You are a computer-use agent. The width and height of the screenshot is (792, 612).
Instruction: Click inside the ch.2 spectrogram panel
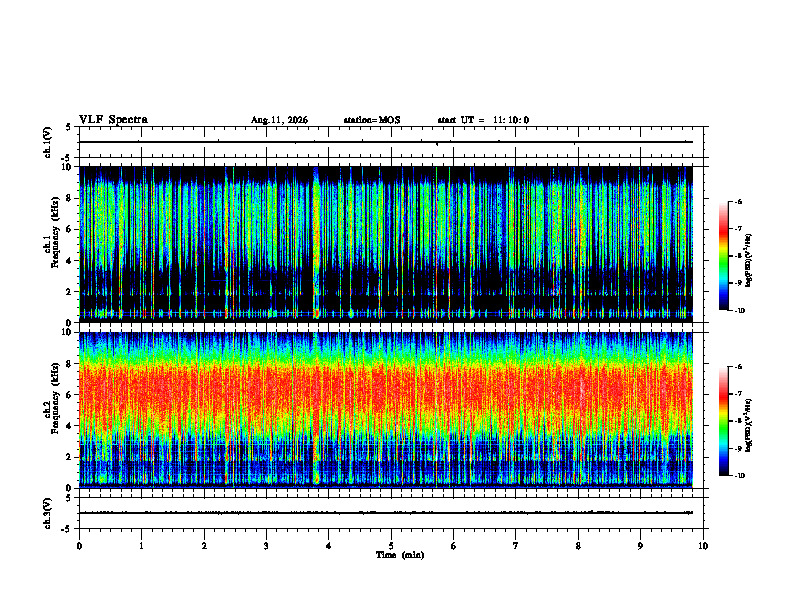click(x=386, y=410)
